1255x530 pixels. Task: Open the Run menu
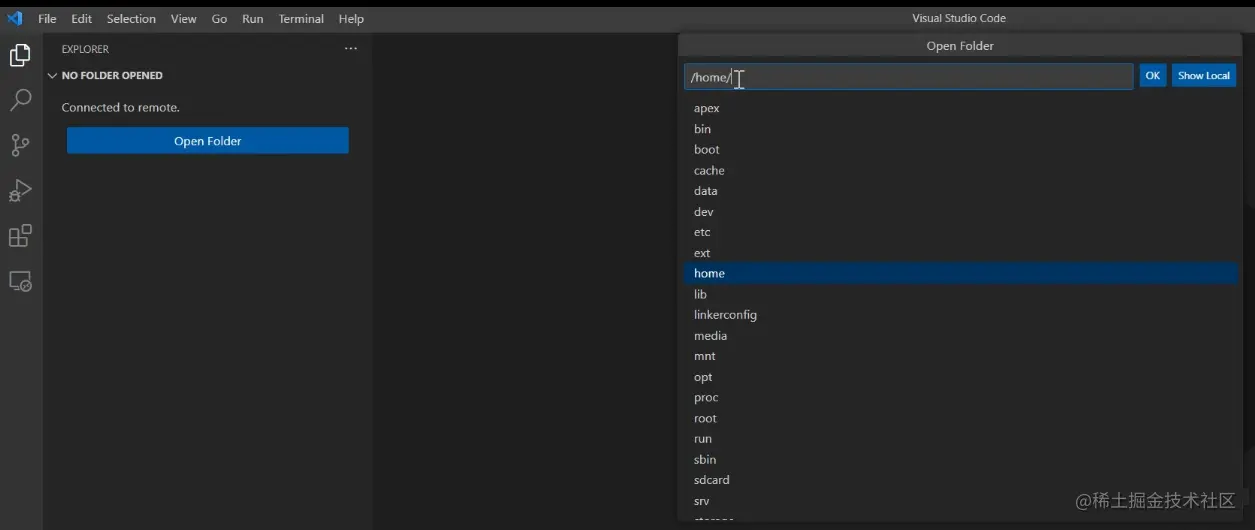click(x=253, y=19)
